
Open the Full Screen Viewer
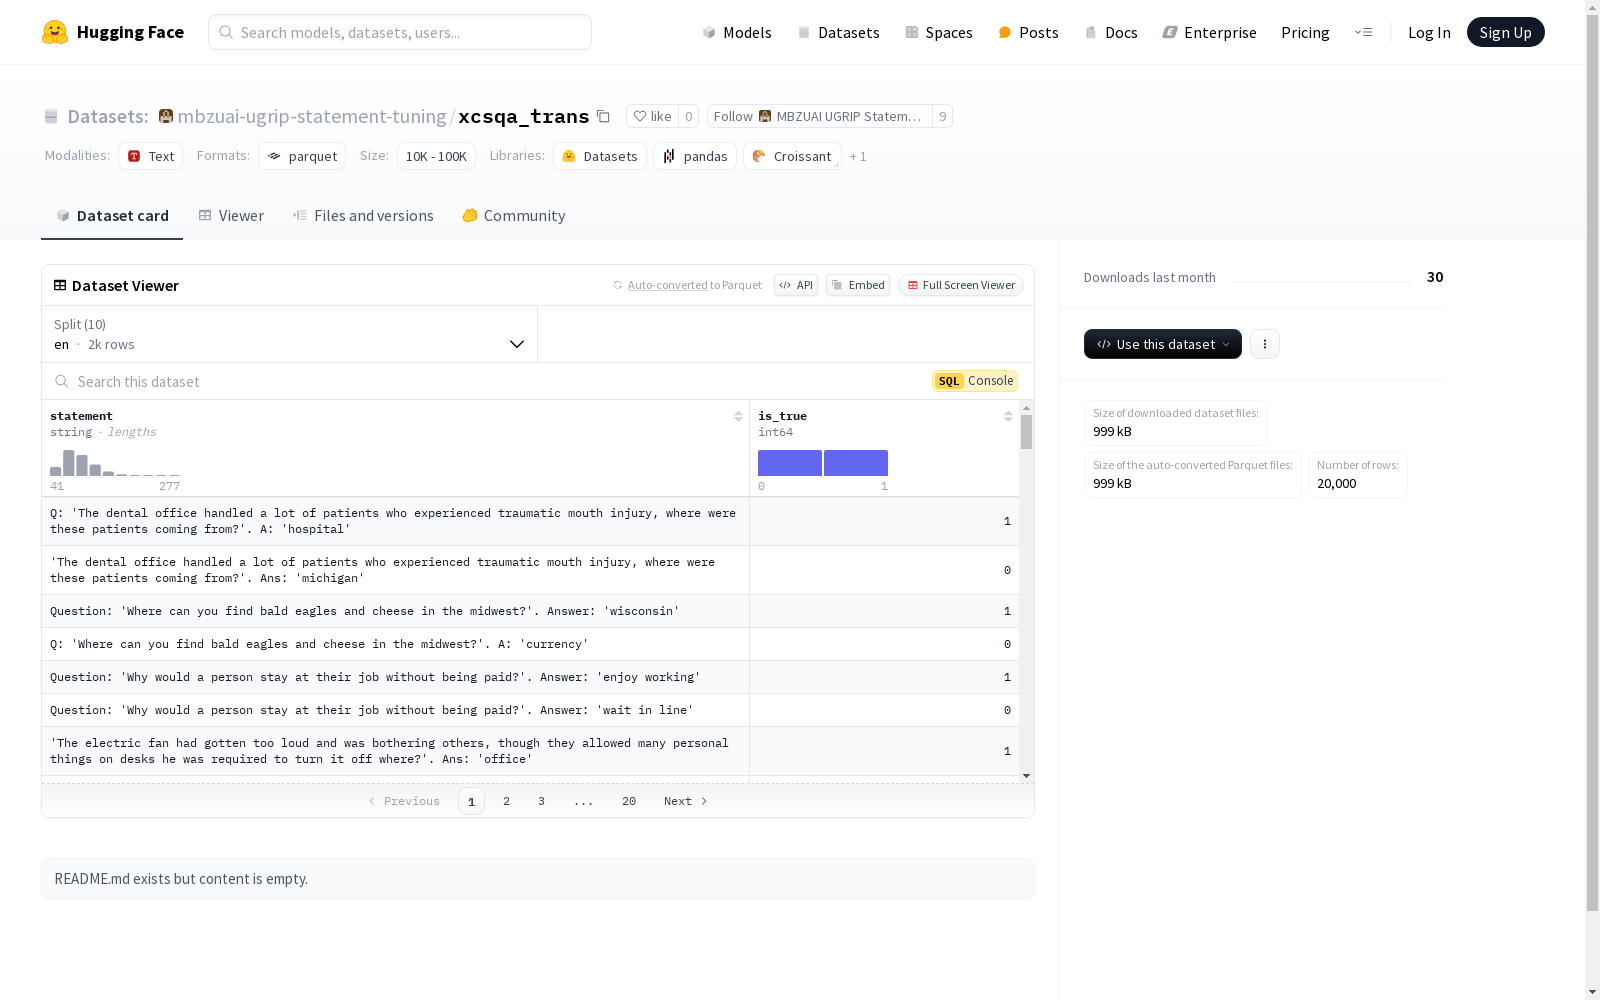(961, 285)
